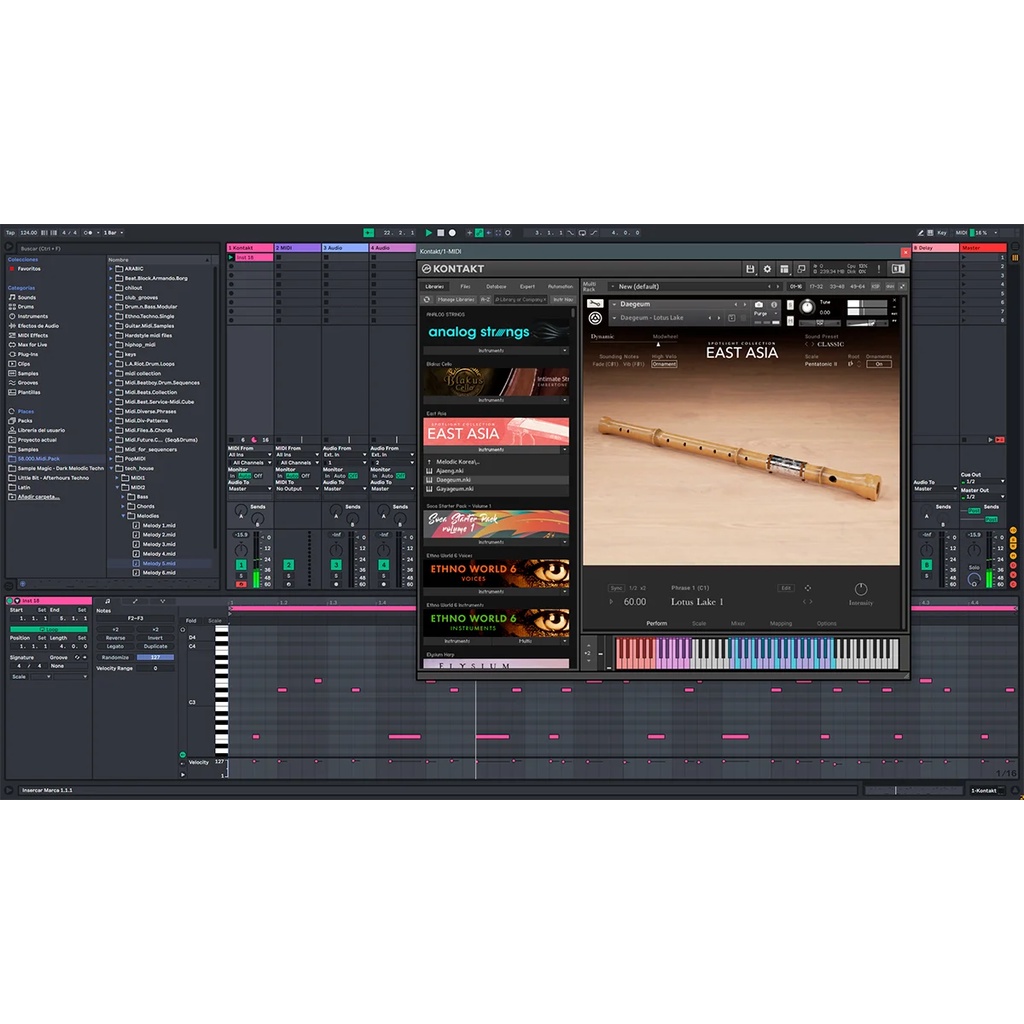This screenshot has width=1024, height=1024.
Task: Toggle track 3 Audio activator button
Action: [336, 564]
